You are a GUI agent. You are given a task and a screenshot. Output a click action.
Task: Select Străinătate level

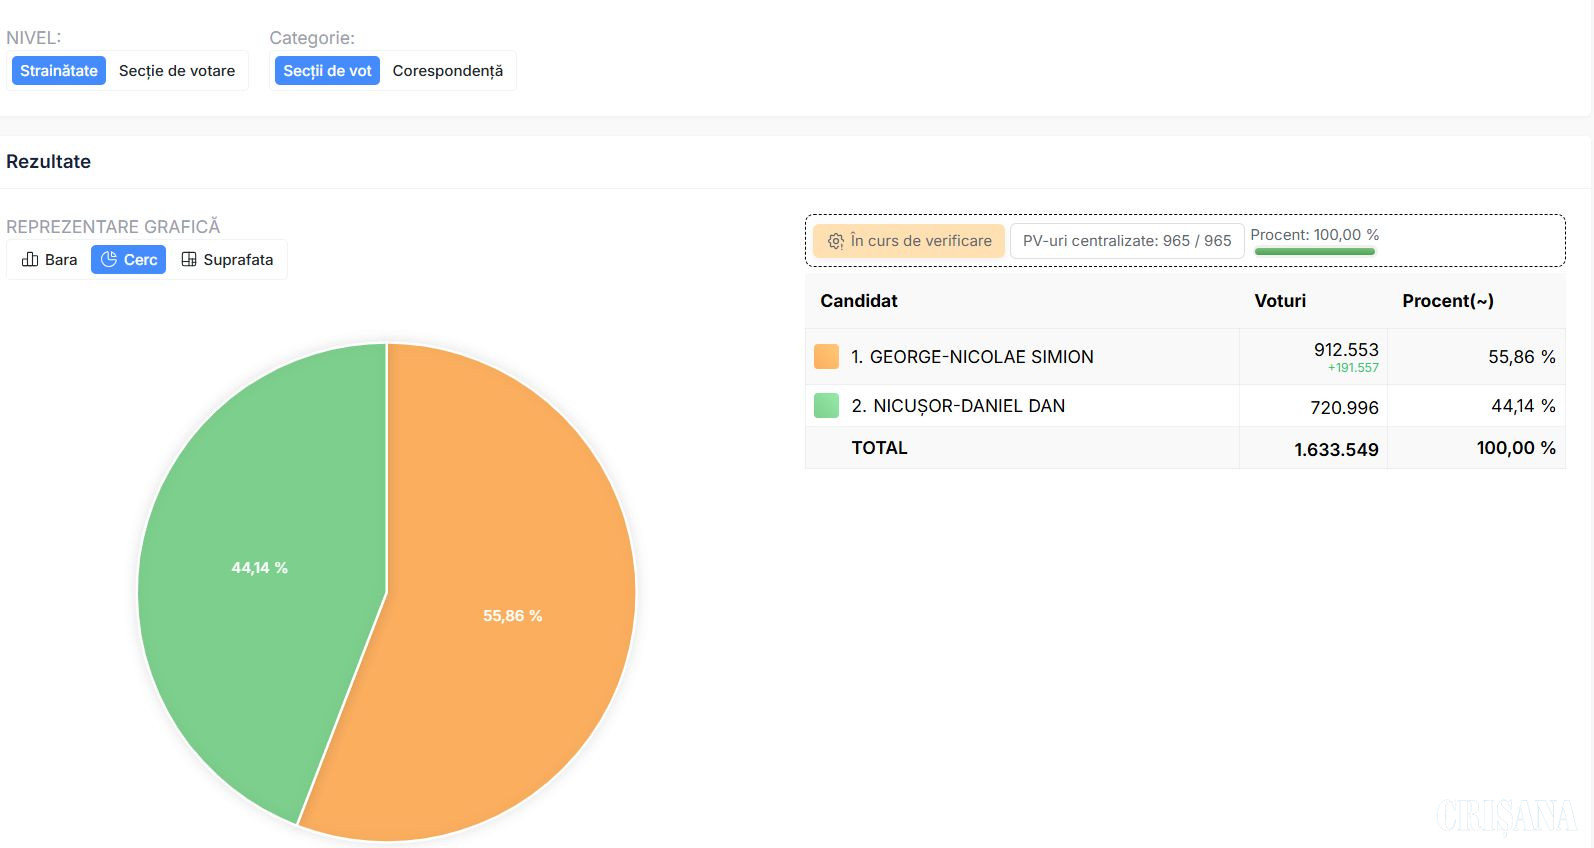[x=59, y=71]
